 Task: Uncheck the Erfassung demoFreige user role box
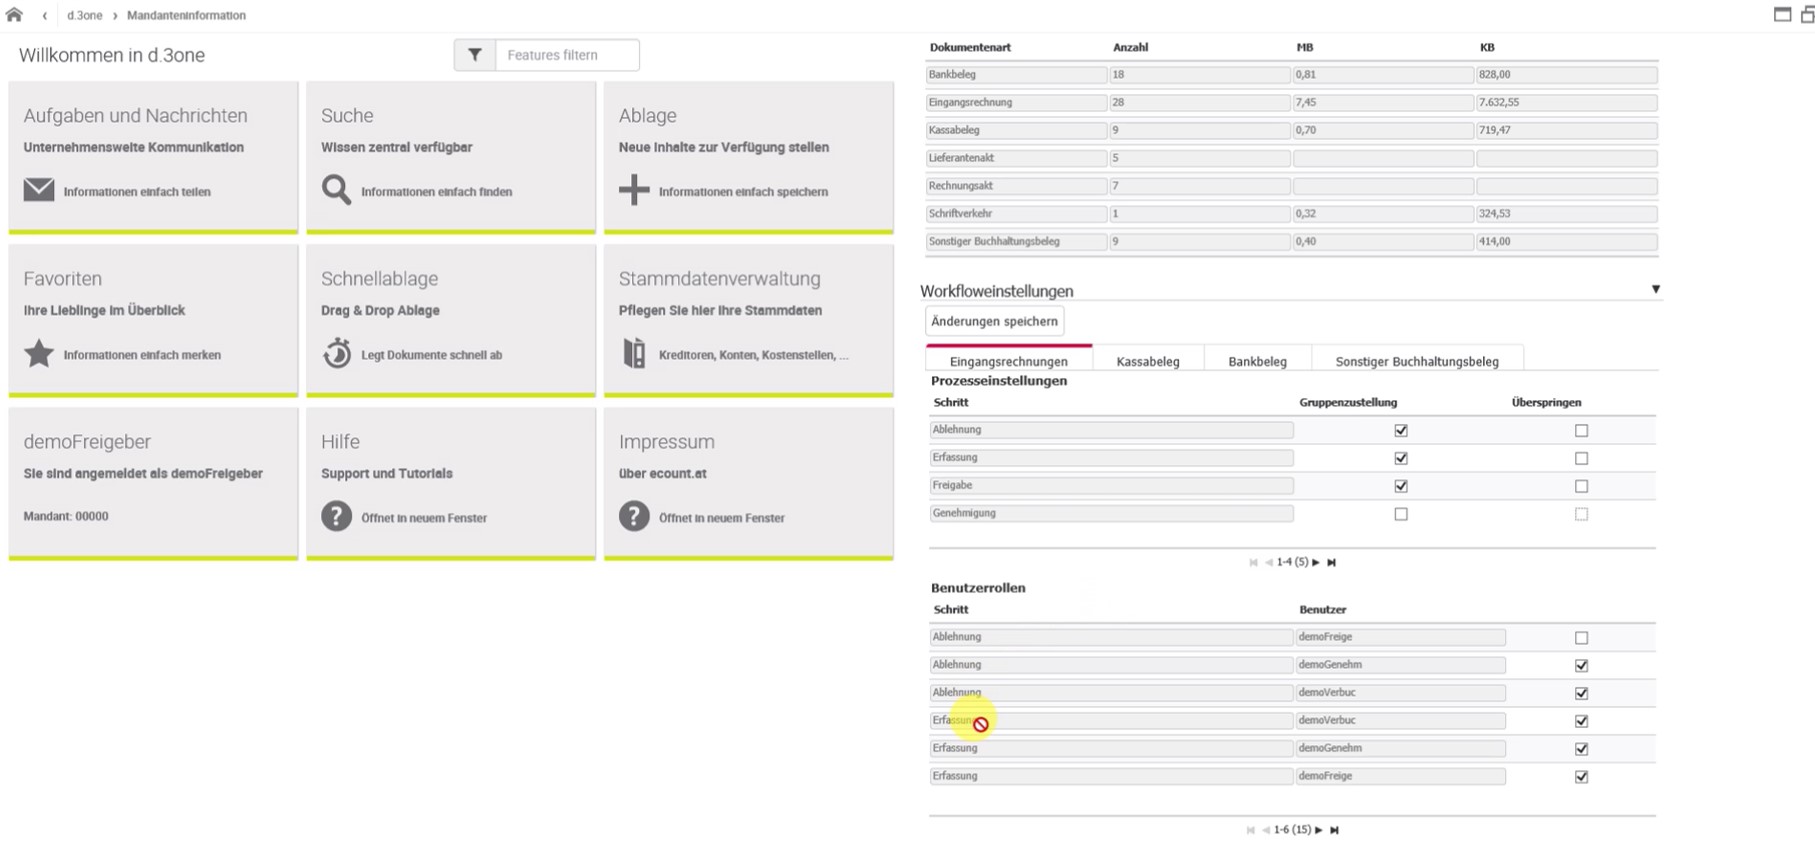pyautogui.click(x=1581, y=777)
